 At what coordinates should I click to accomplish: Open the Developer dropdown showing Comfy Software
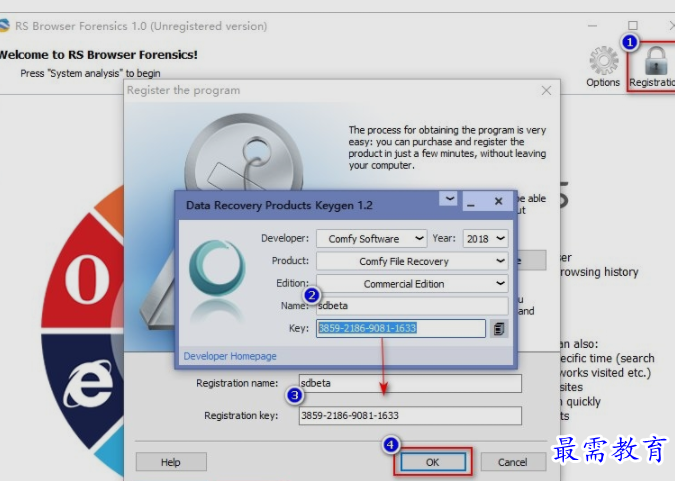tap(372, 239)
